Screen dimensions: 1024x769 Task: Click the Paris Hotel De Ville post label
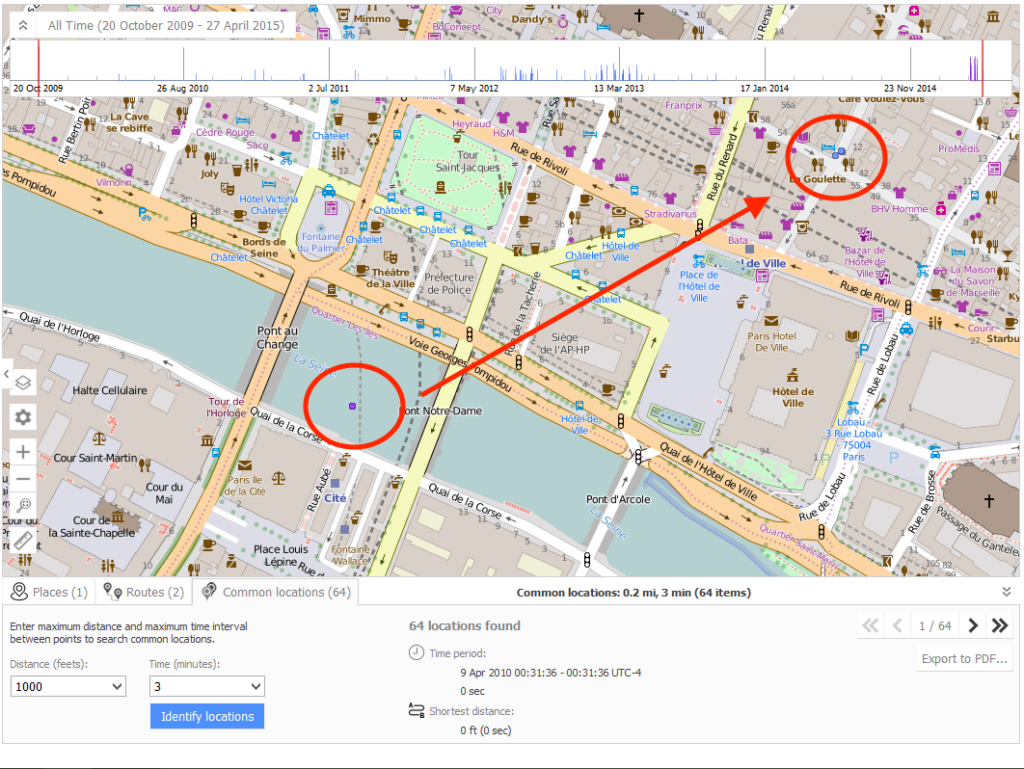772,341
